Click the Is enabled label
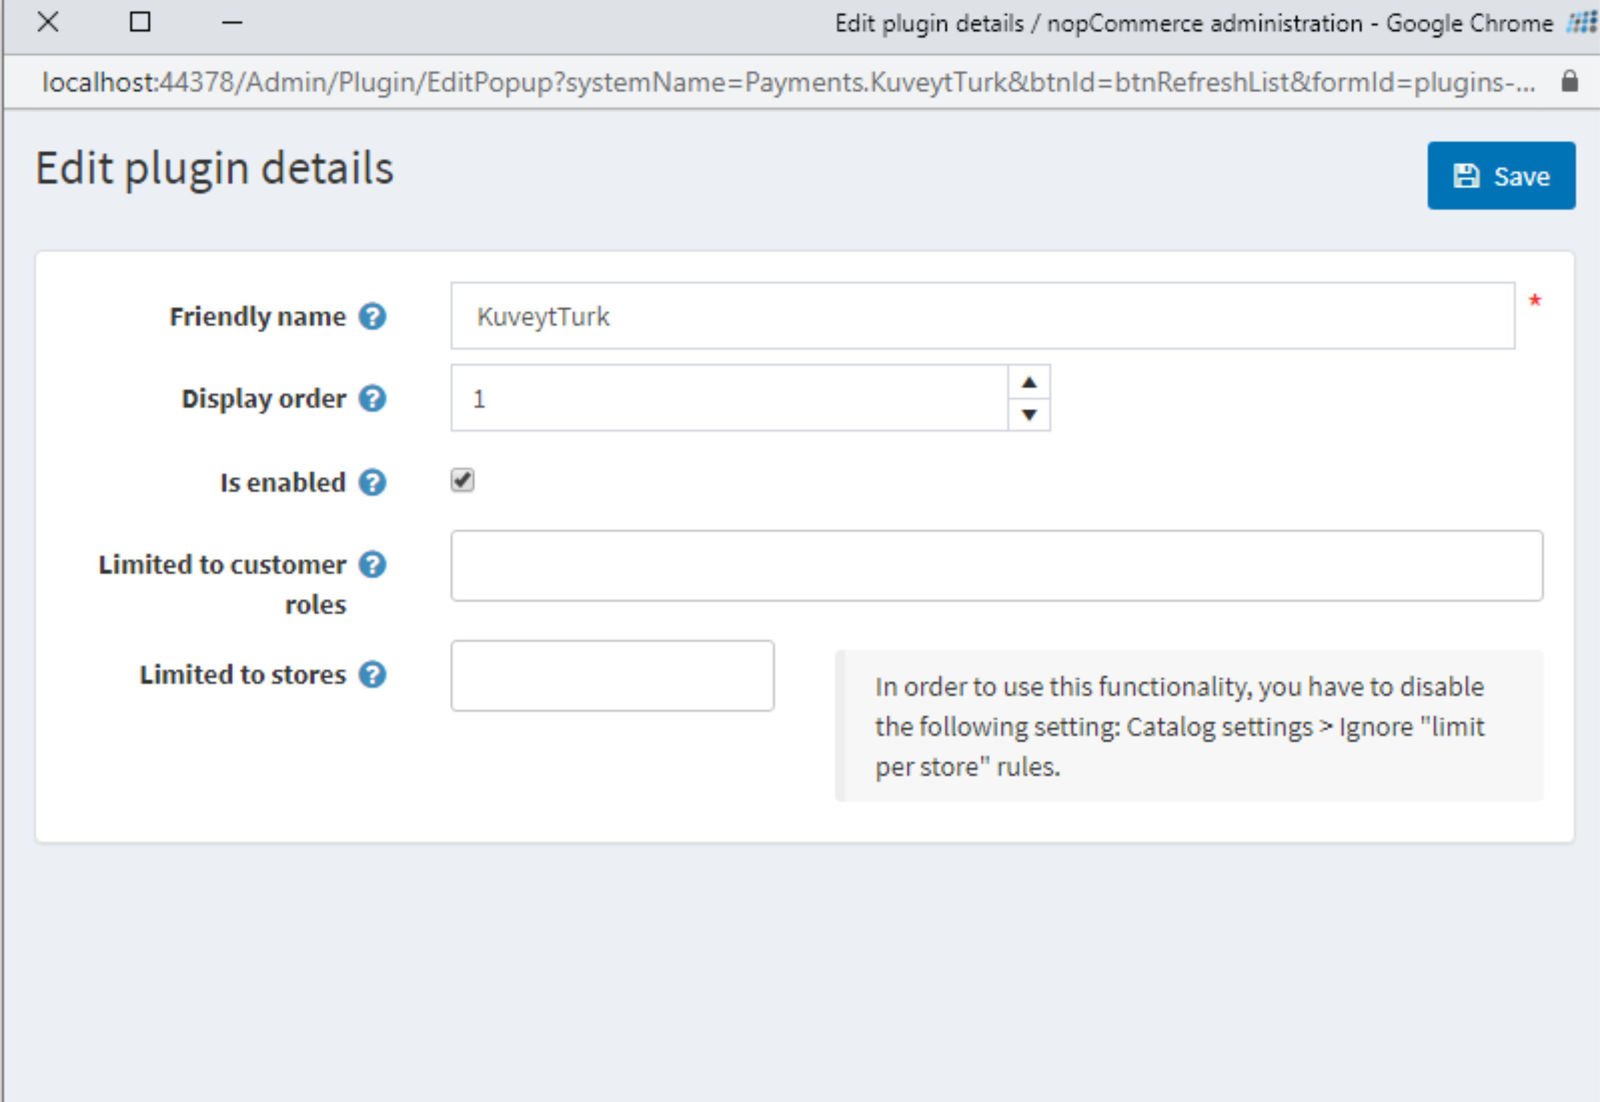The width and height of the screenshot is (1600, 1102). click(283, 483)
